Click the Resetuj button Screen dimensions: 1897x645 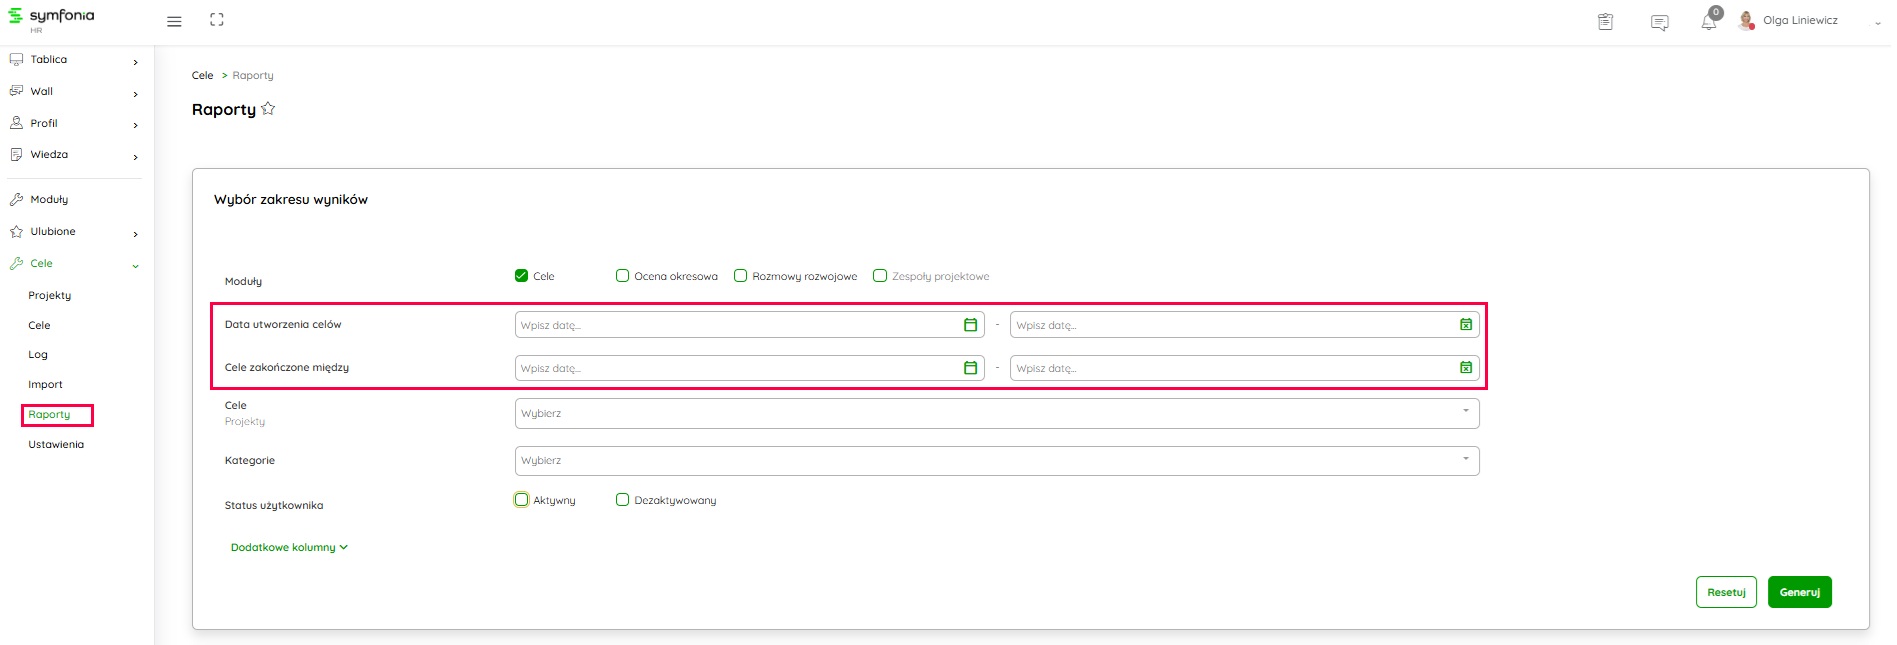click(x=1725, y=592)
